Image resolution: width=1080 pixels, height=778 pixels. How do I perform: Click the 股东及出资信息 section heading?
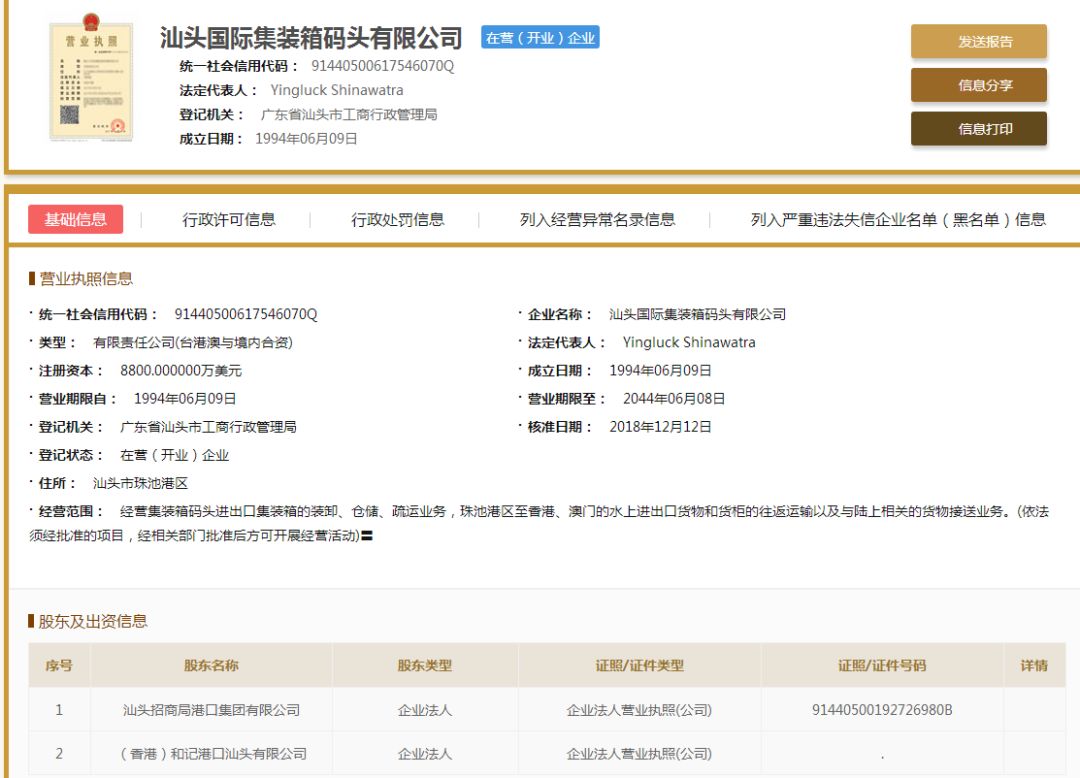point(93,622)
